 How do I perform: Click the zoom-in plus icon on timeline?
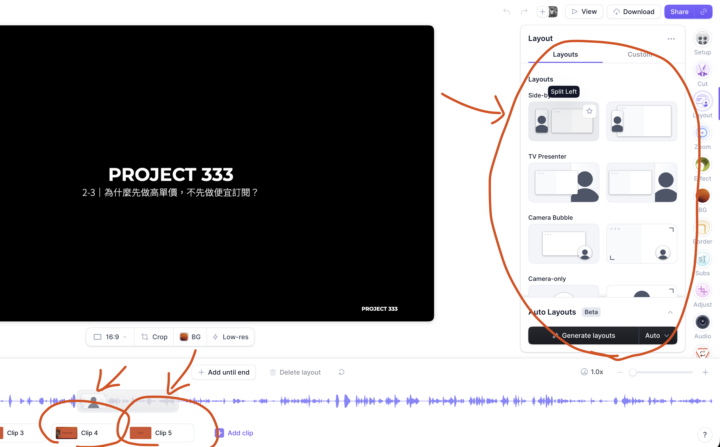point(705,372)
